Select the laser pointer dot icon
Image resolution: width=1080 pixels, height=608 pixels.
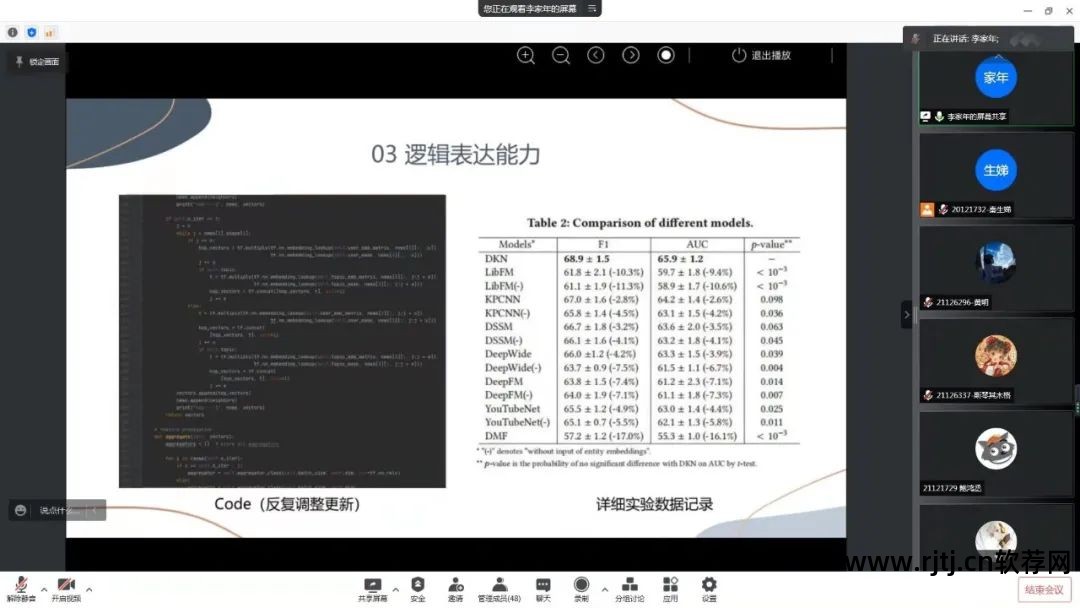point(666,56)
